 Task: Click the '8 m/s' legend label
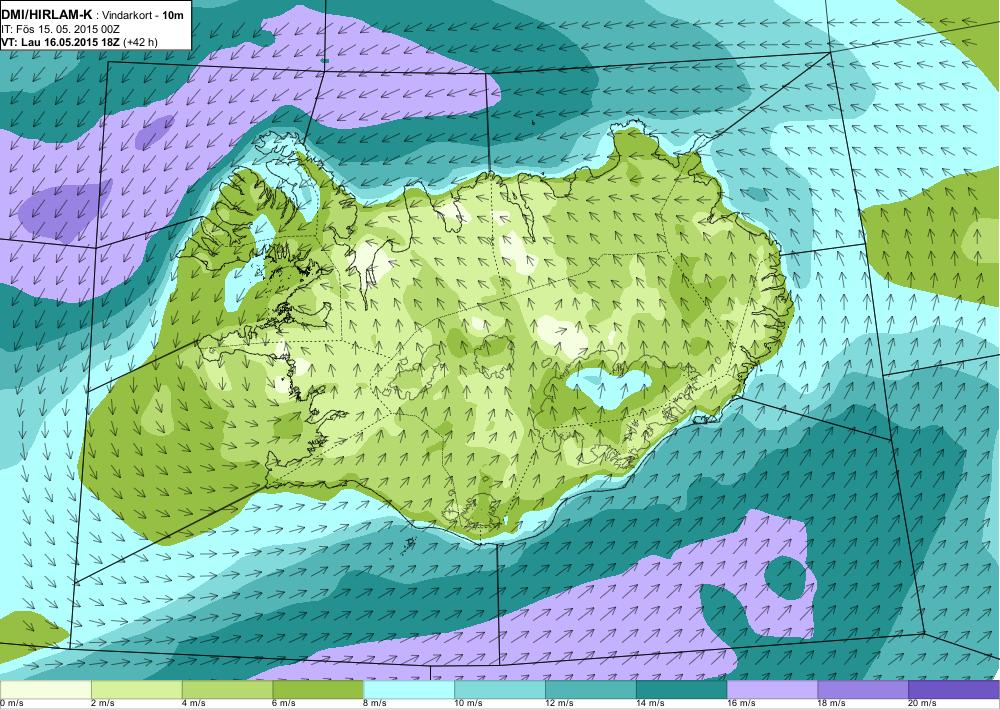376,704
